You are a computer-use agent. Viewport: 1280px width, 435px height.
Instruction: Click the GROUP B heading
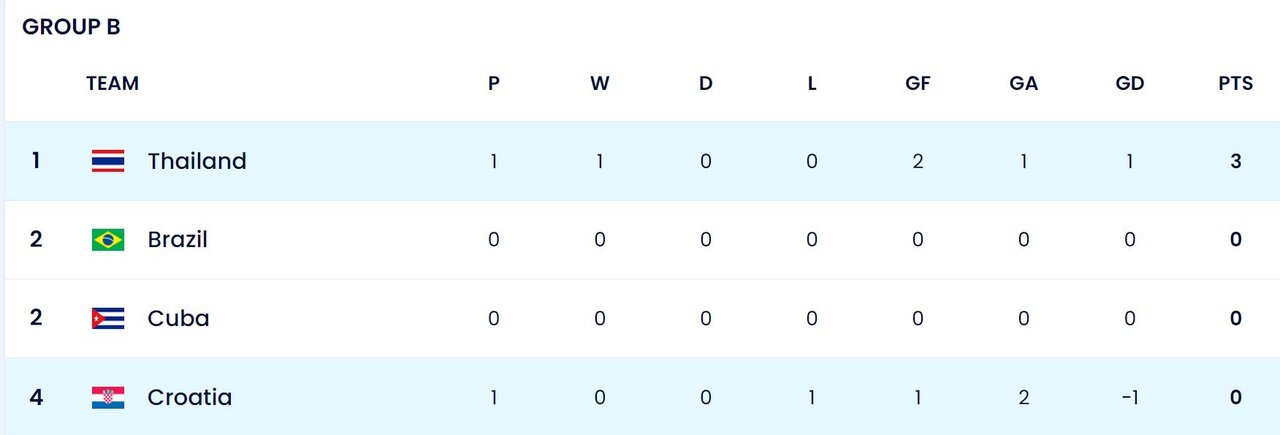[x=71, y=27]
